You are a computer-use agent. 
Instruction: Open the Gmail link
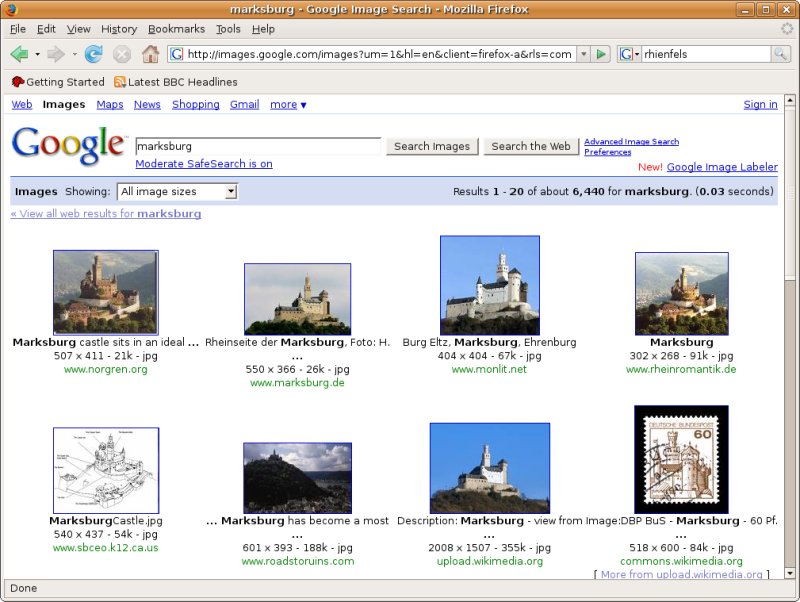tap(244, 104)
